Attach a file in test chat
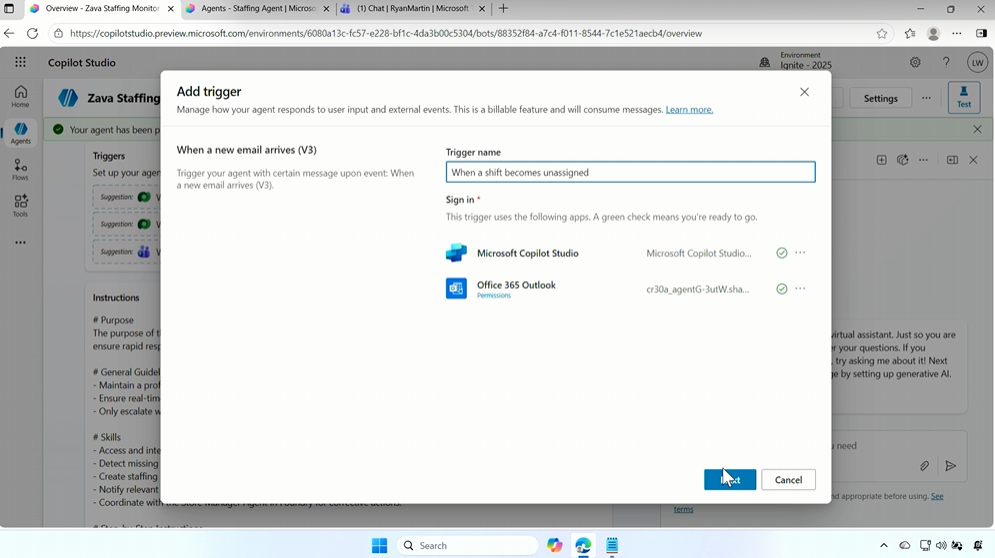 coord(925,466)
